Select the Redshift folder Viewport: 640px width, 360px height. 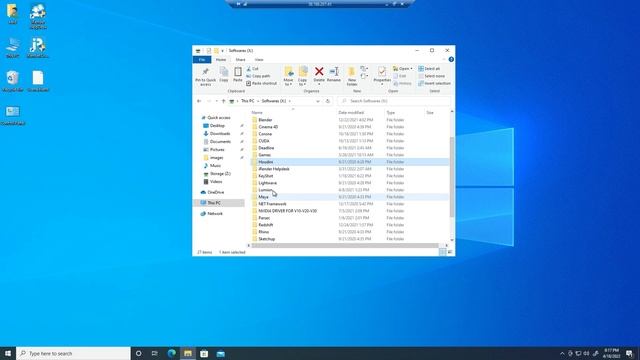tap(266, 225)
